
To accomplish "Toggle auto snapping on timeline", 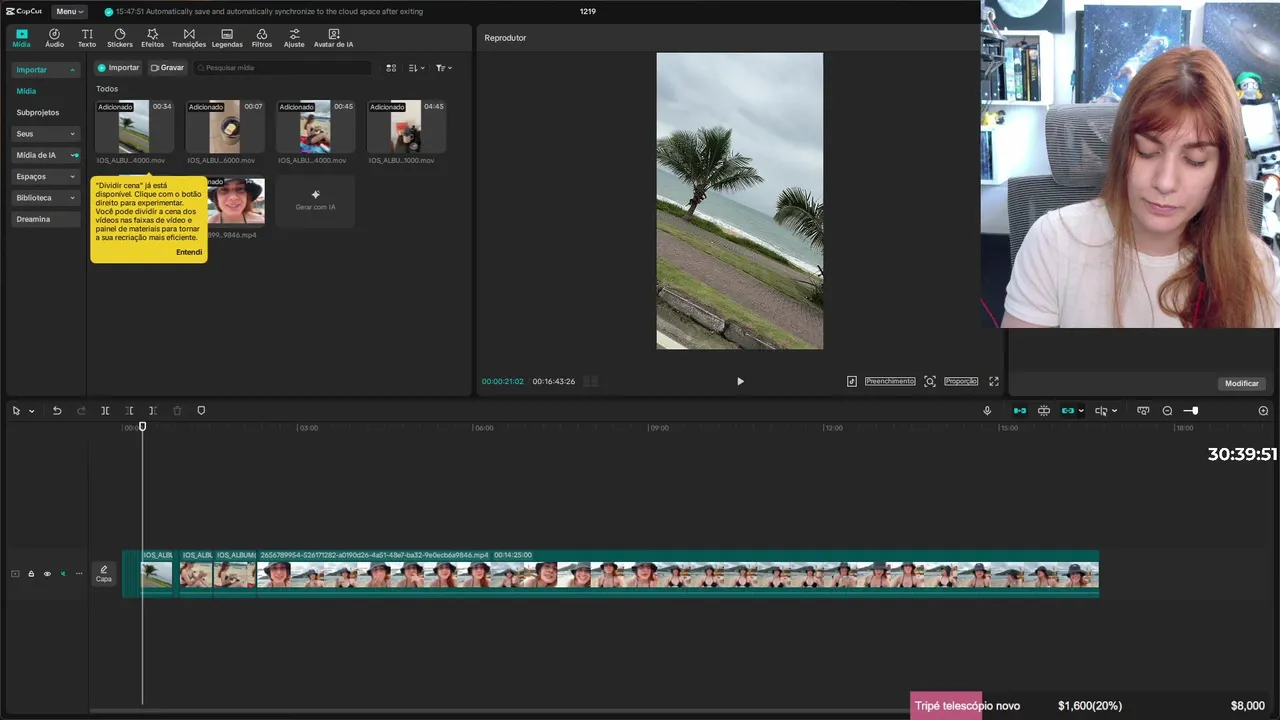I will [x=1044, y=411].
